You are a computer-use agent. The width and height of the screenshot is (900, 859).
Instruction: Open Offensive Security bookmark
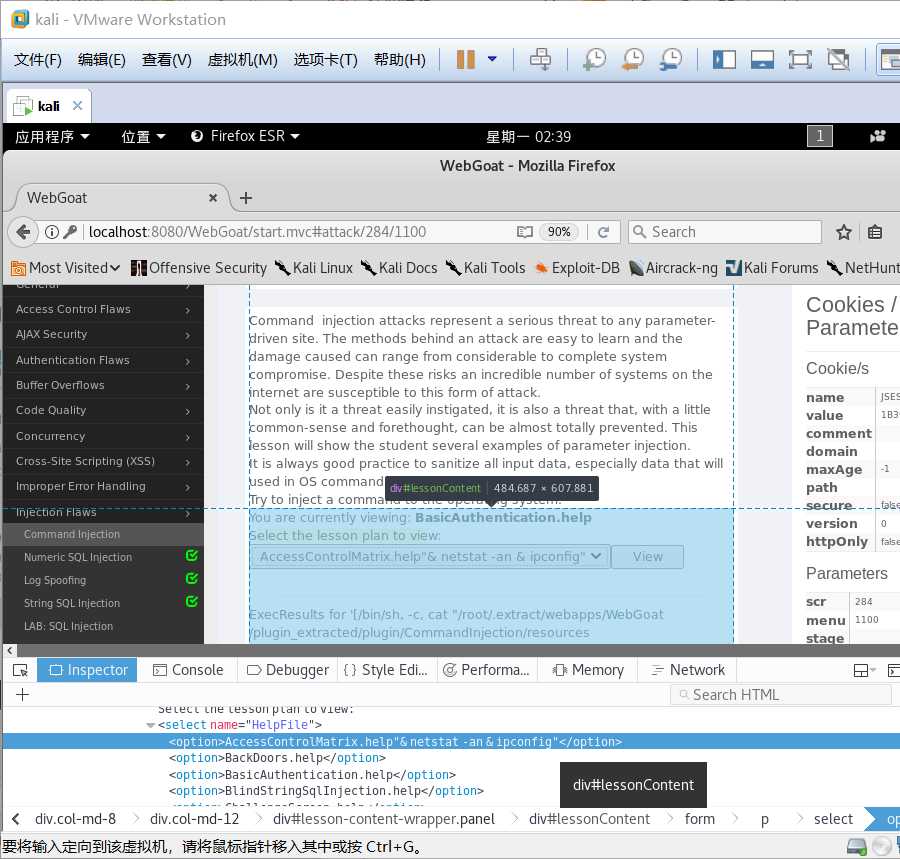[199, 268]
